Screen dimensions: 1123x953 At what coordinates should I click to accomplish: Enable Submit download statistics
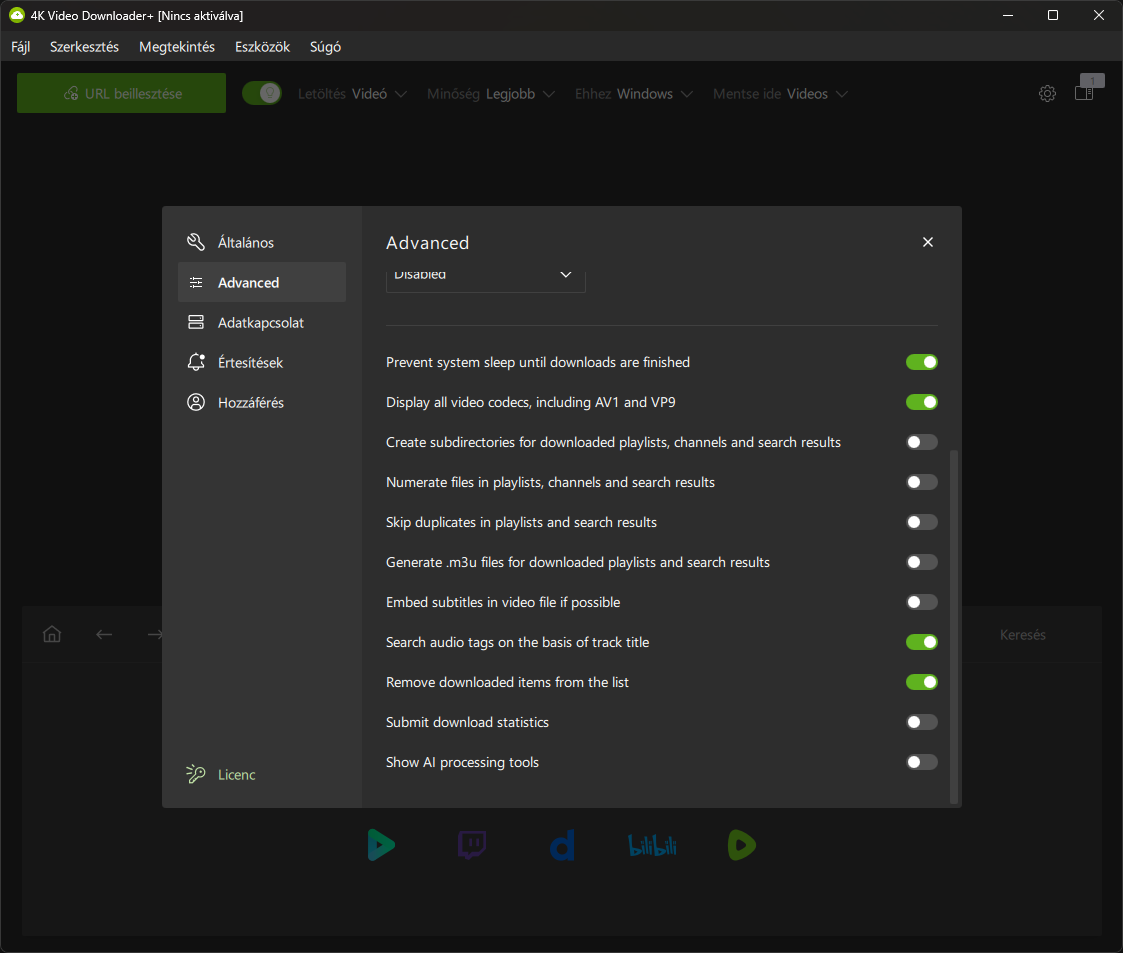tap(921, 722)
